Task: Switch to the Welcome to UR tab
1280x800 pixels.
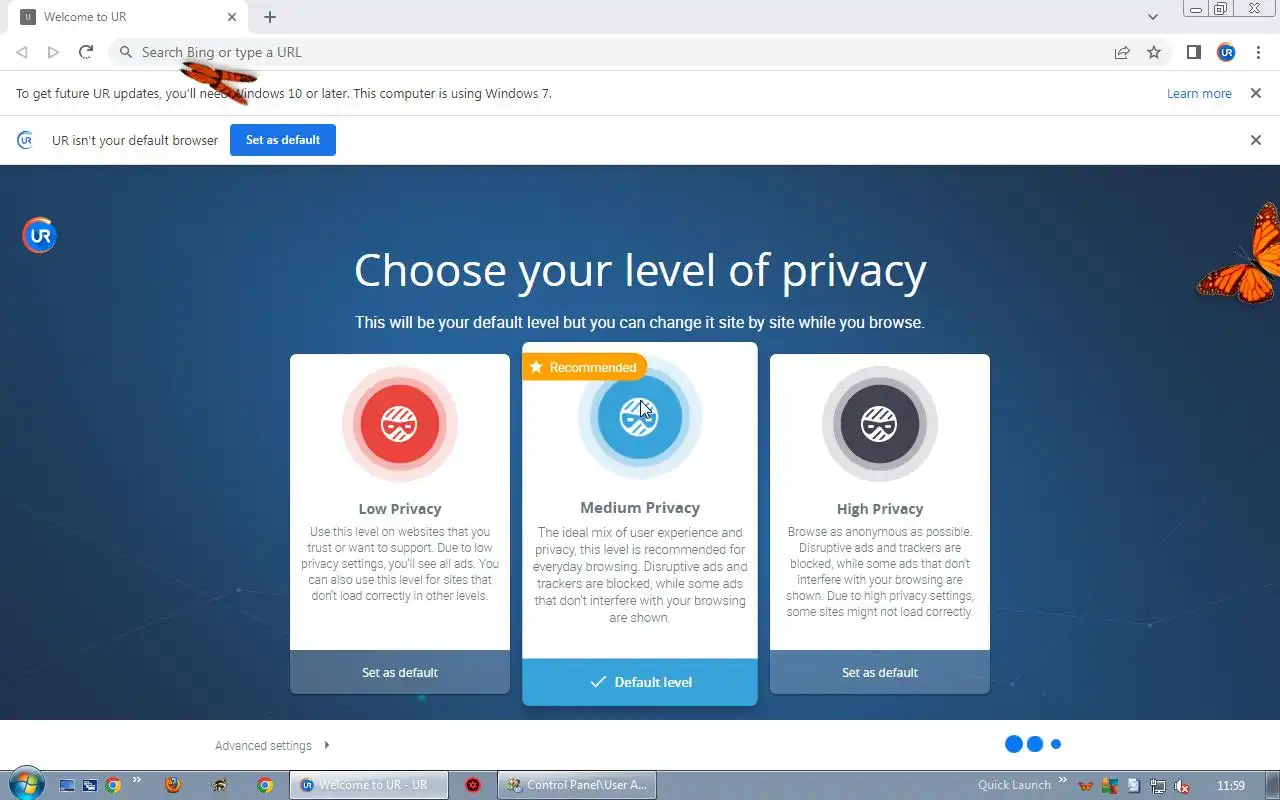Action: pyautogui.click(x=130, y=17)
